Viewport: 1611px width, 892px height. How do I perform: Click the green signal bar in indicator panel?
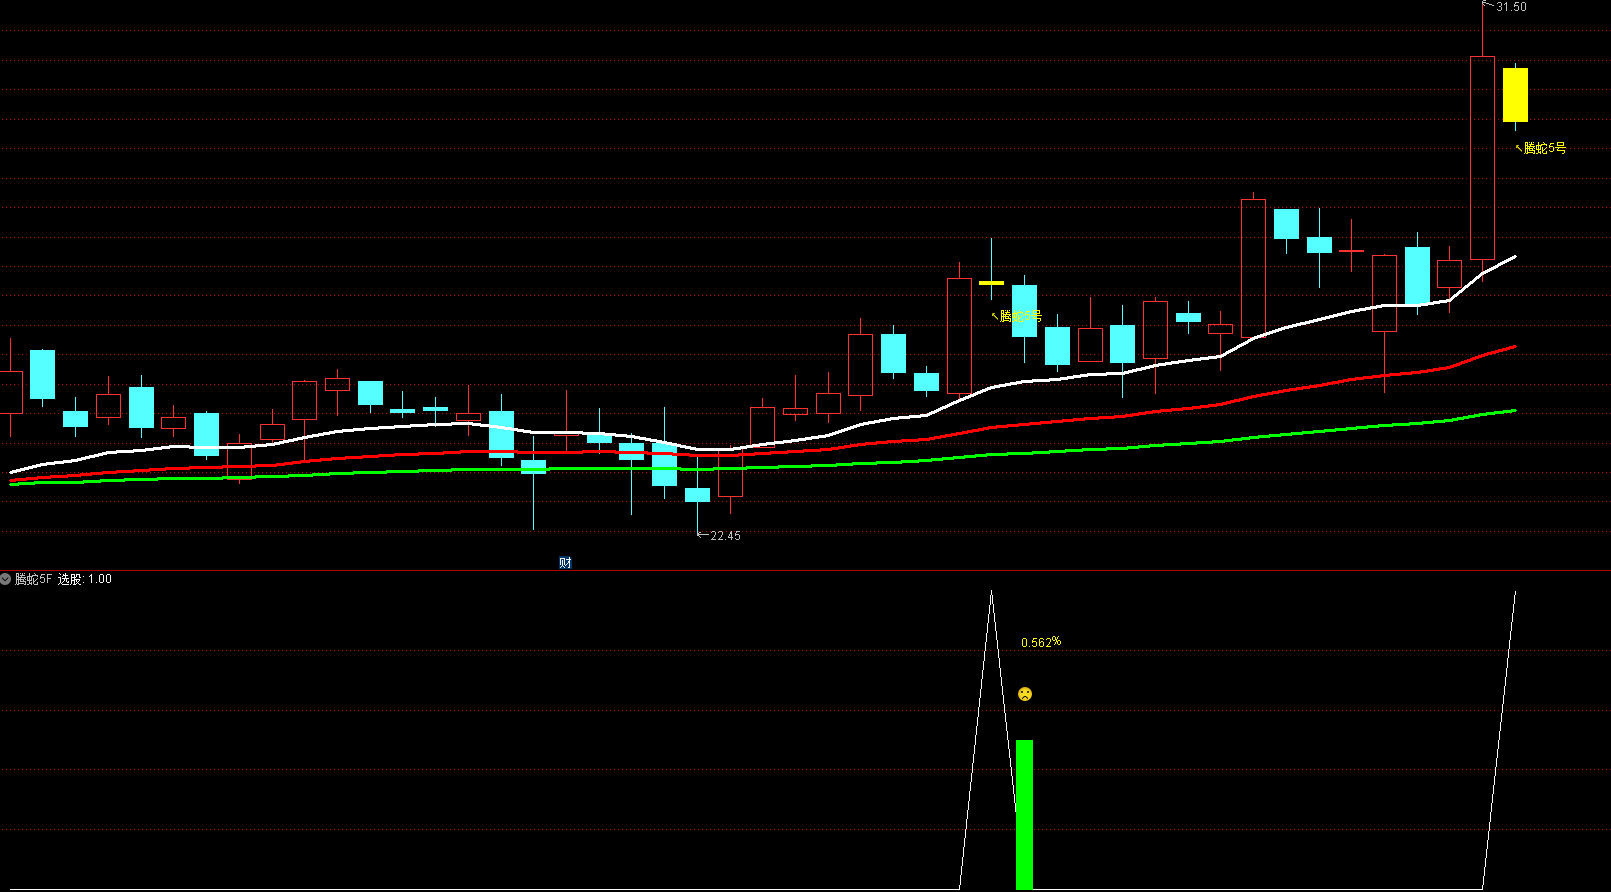(1024, 814)
